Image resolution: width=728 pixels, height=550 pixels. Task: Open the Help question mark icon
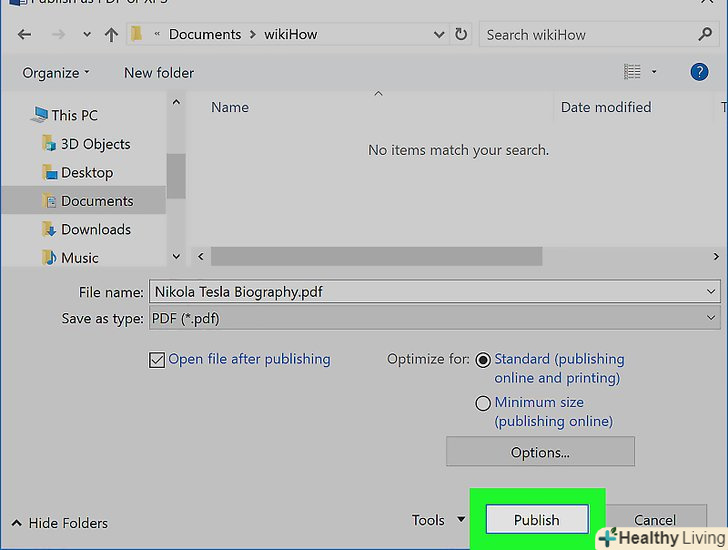pyautogui.click(x=700, y=72)
